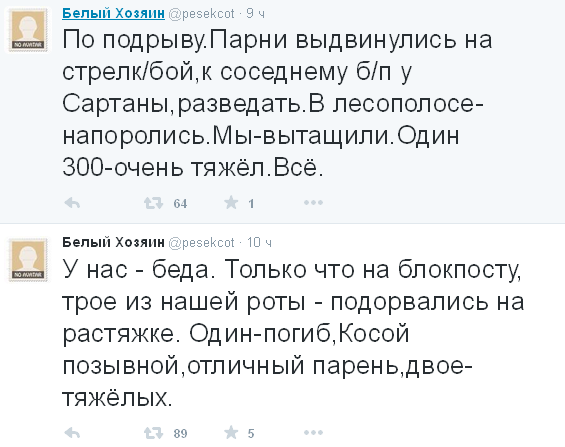
Task: Reply to the first tweet about подрыв
Action: point(72,203)
